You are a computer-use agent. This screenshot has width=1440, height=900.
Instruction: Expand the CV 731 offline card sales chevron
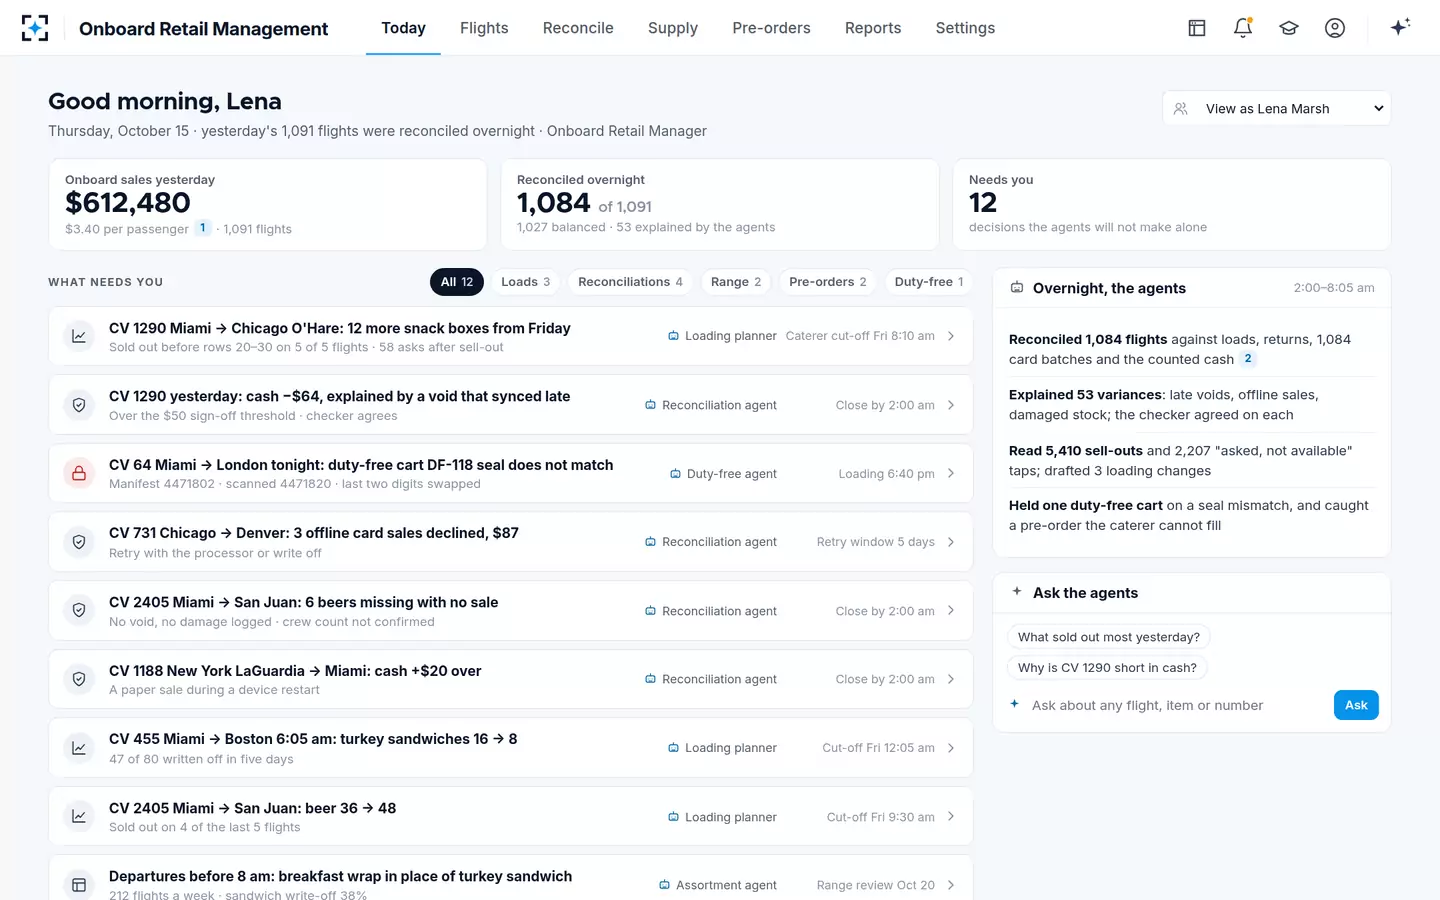coord(951,542)
